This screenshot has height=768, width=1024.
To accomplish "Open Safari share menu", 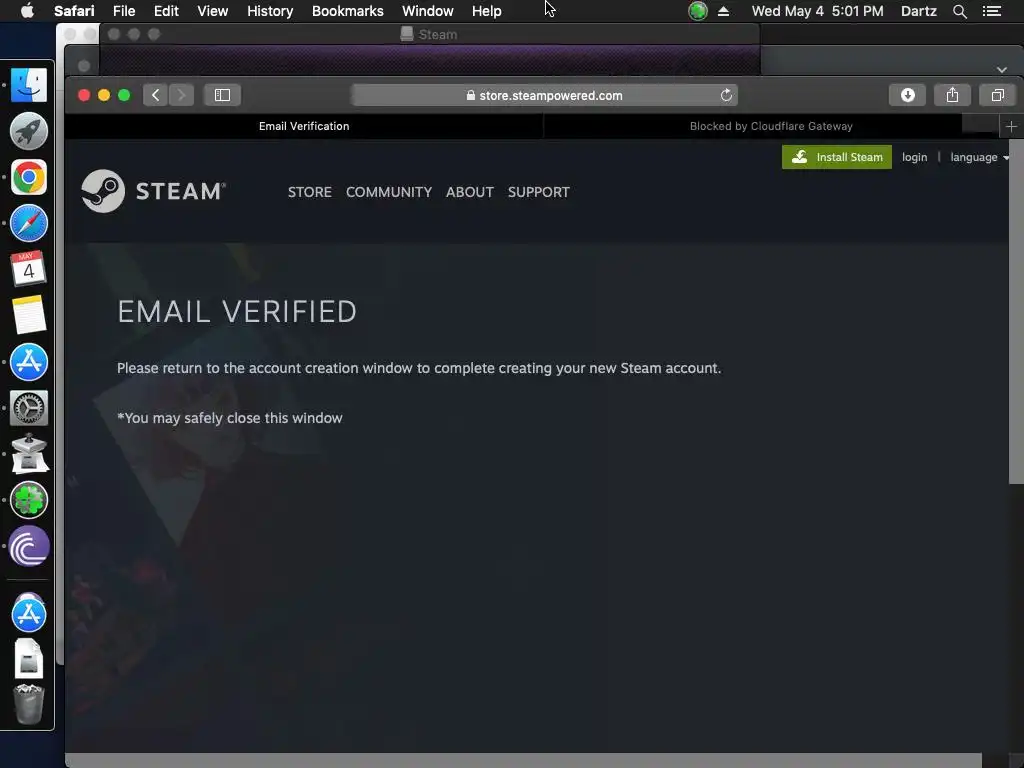I will 952,95.
